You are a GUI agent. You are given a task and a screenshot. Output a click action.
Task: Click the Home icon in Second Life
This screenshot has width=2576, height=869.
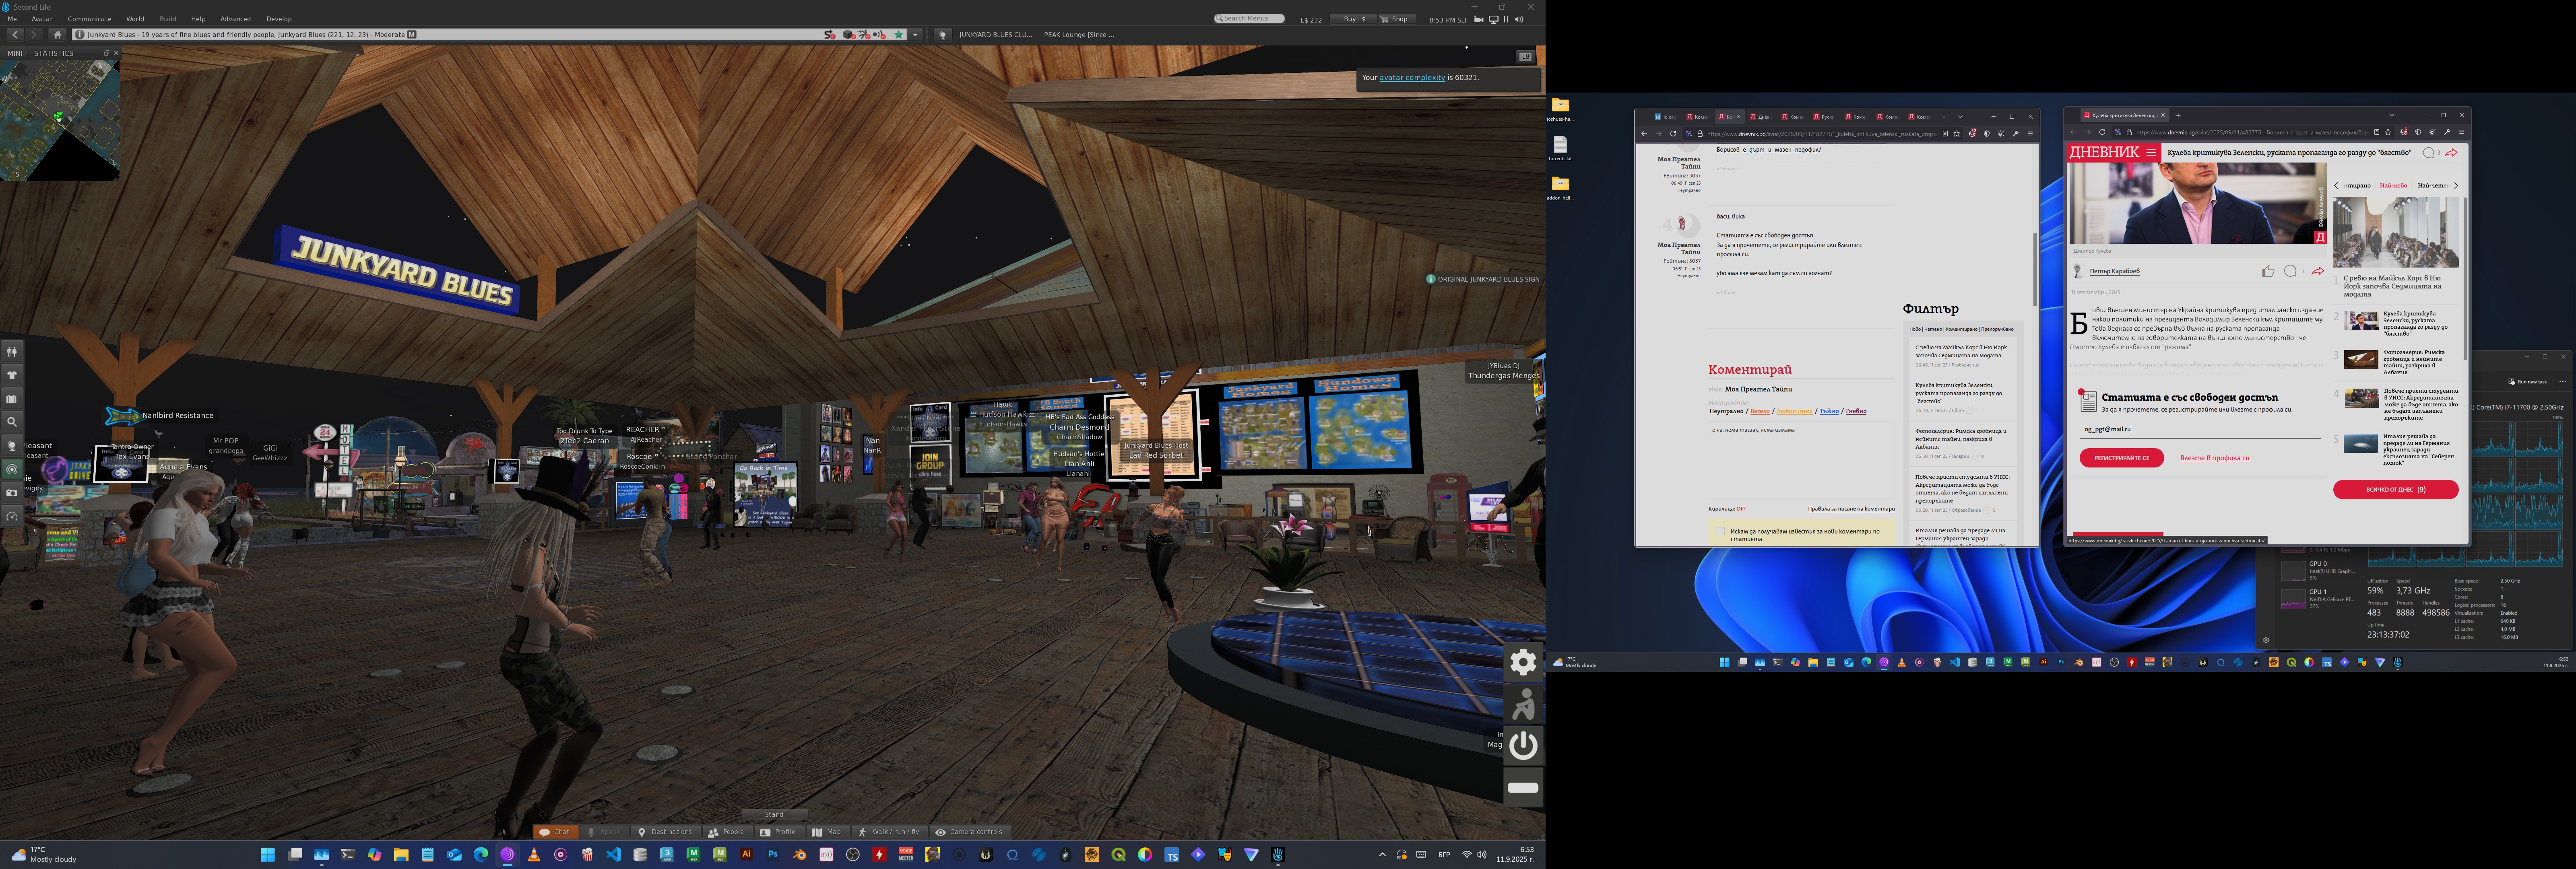tap(57, 35)
